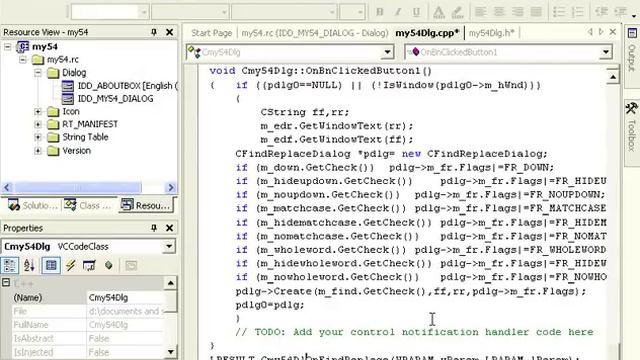Expand the String Table folder
This screenshot has height=360, width=640.
pyautogui.click(x=38, y=137)
